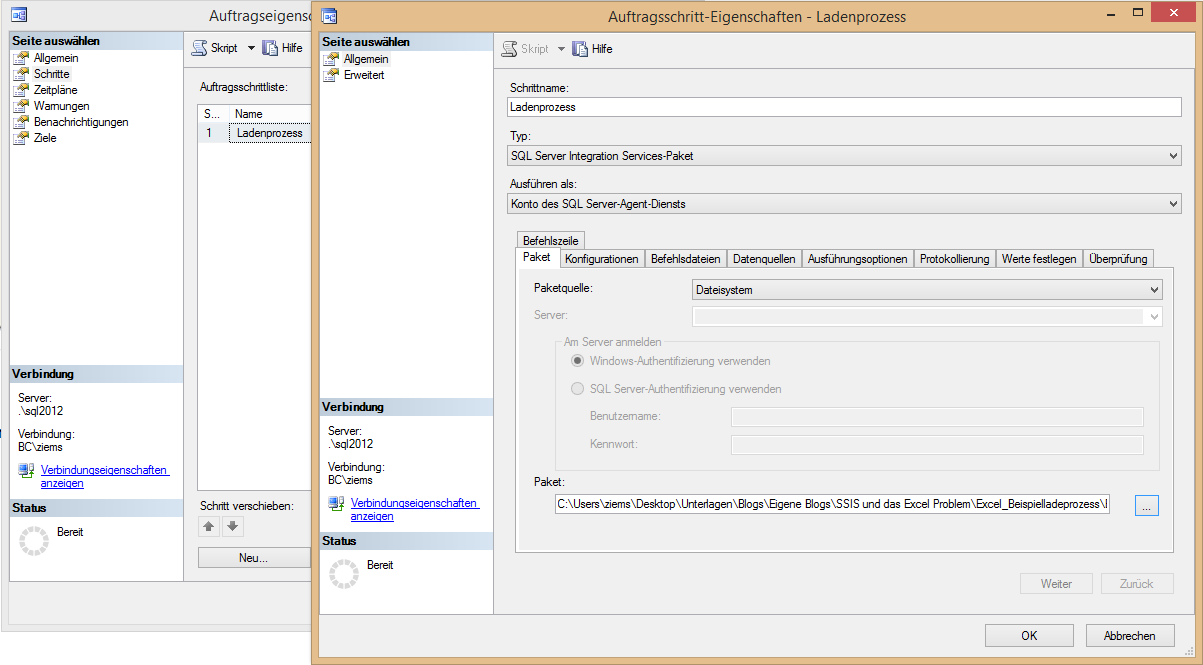Select the Allgemein page icon in front dialog

tap(331, 59)
